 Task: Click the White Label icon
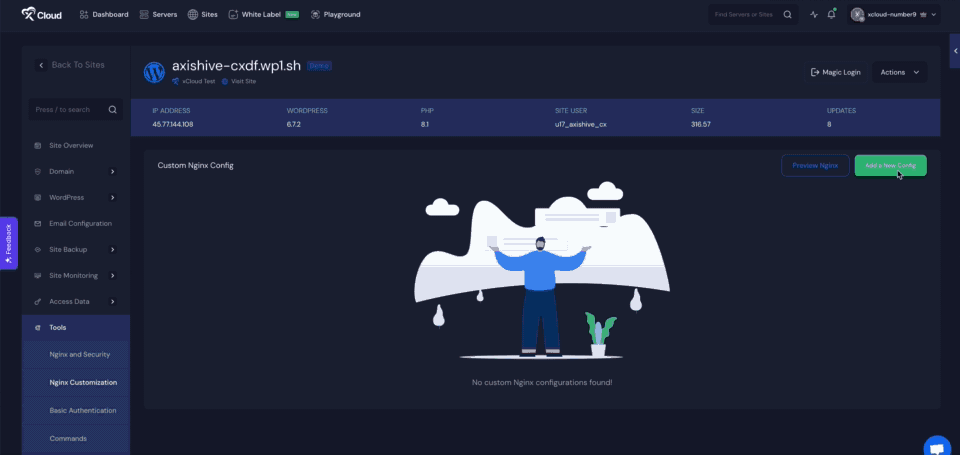(x=233, y=14)
